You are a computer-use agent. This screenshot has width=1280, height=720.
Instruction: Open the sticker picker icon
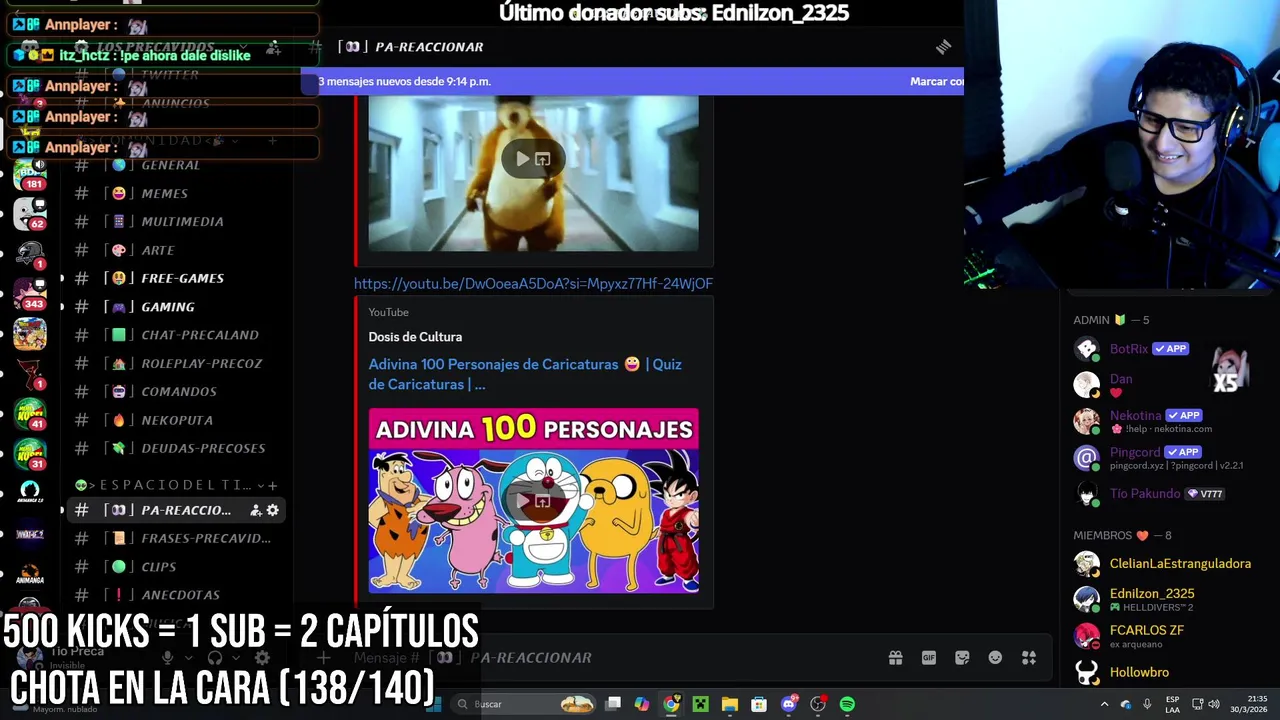coord(962,657)
